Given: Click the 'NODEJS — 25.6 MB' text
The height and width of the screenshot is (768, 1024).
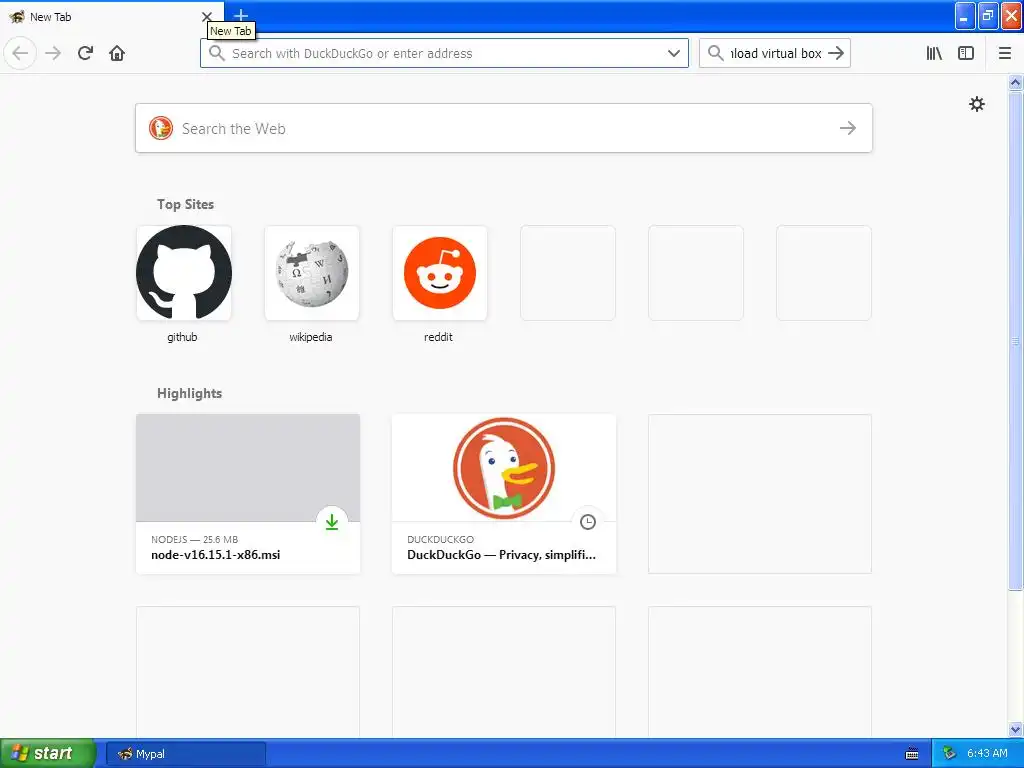Looking at the screenshot, I should (195, 539).
